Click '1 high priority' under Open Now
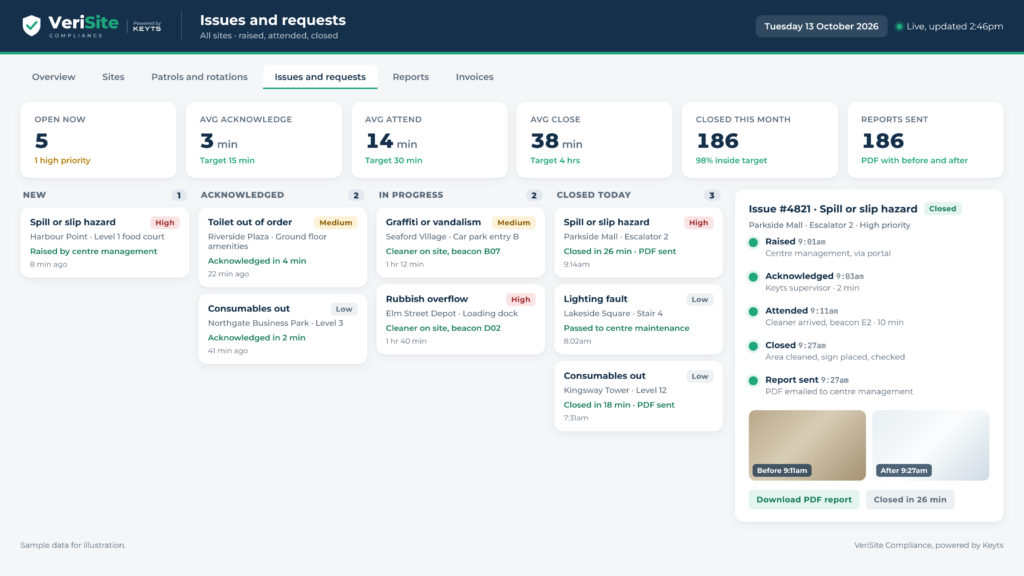 (63, 161)
